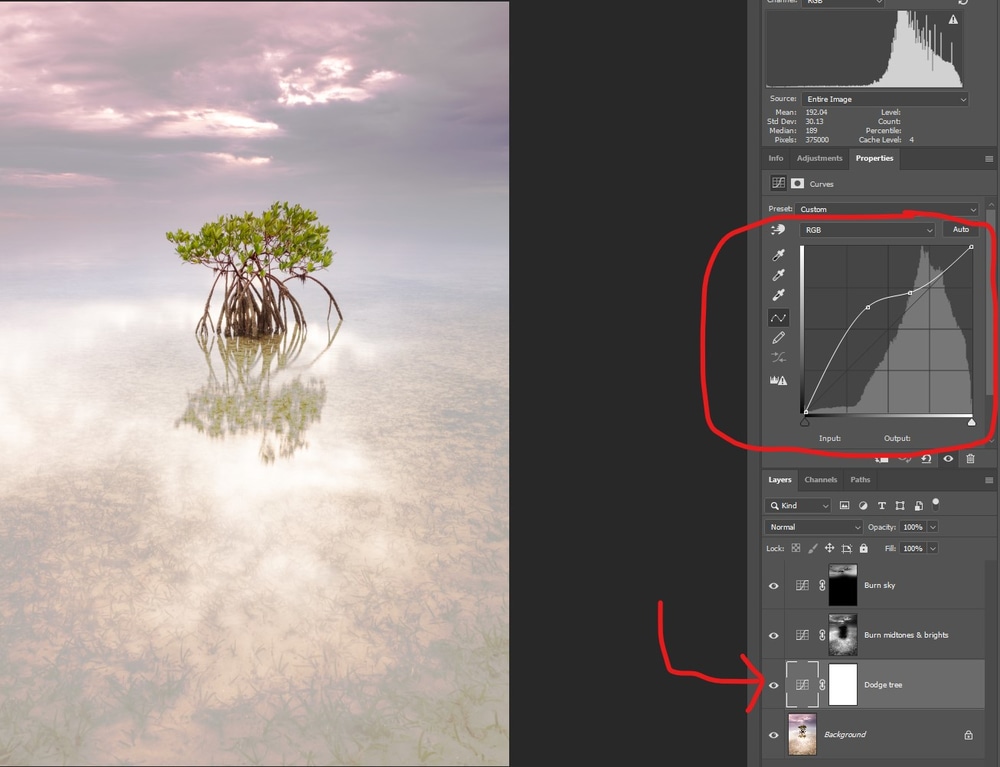Hide the Burn midtones & brights layer
Screen dimensions: 1000x767
coord(774,636)
